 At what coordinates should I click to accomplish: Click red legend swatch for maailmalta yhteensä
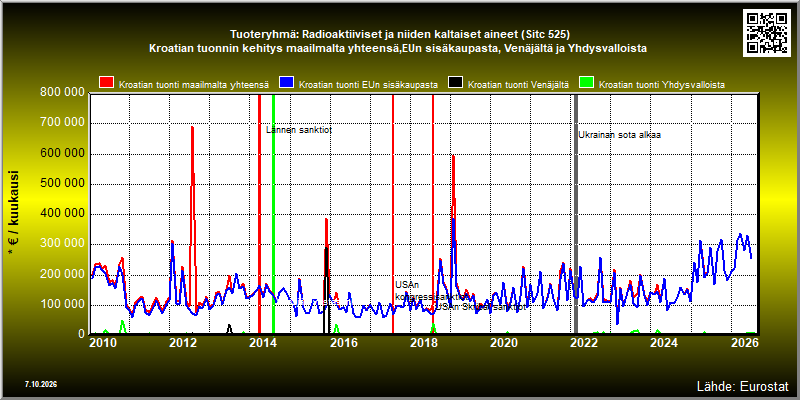point(107,84)
